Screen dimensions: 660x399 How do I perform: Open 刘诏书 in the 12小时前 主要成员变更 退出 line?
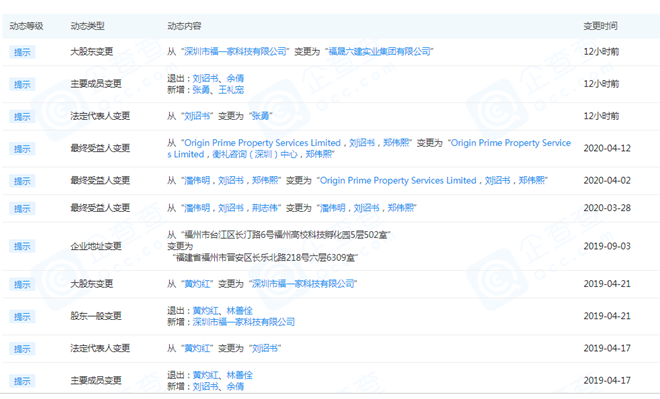coord(205,78)
